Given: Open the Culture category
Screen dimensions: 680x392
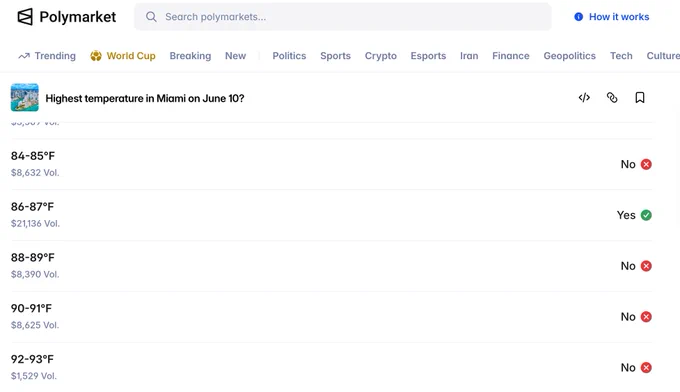Looking at the screenshot, I should [663, 56].
